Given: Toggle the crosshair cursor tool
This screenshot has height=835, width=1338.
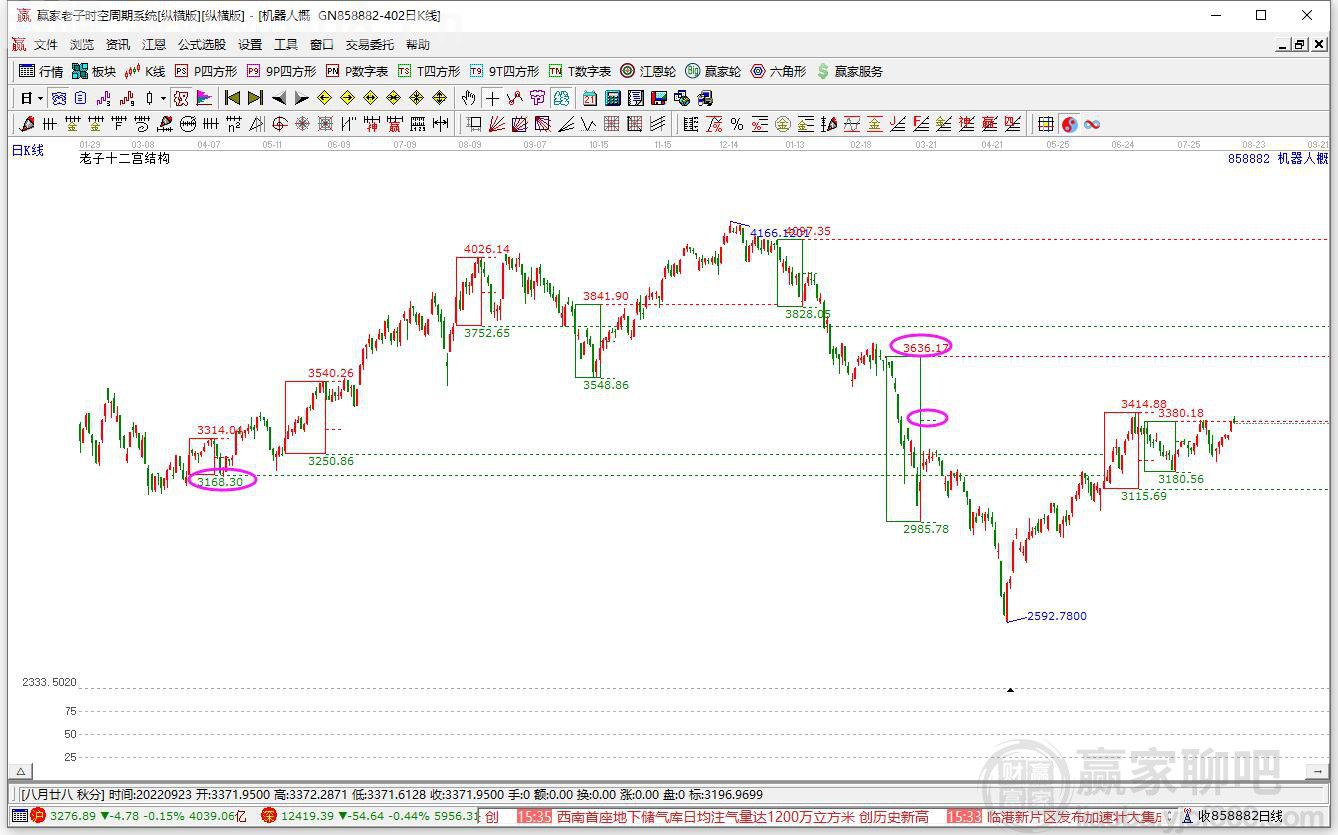Looking at the screenshot, I should [492, 98].
